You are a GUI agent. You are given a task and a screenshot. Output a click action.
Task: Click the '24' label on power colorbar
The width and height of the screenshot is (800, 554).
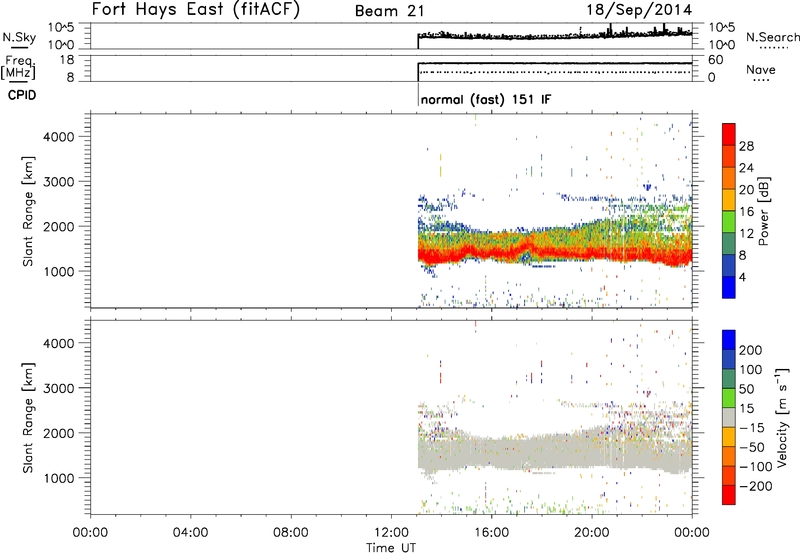[x=746, y=168]
